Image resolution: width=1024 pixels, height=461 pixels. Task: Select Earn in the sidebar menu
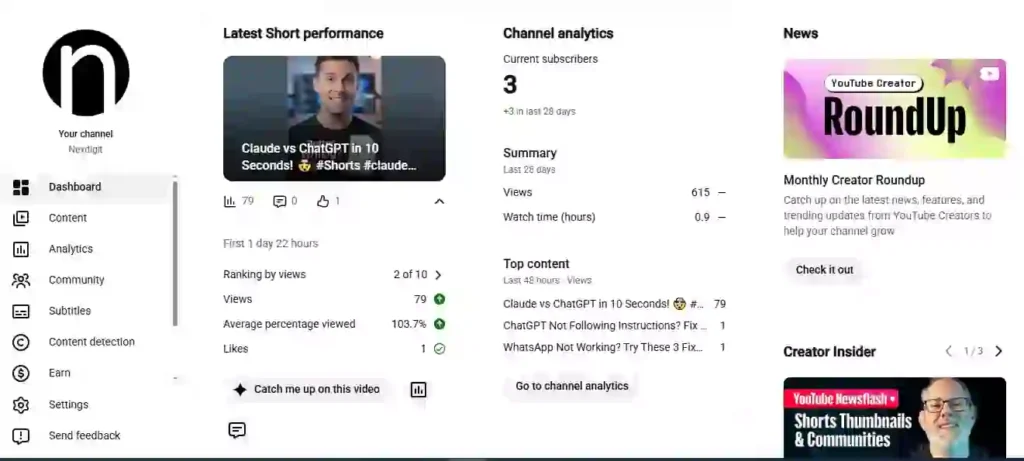coord(88,374)
